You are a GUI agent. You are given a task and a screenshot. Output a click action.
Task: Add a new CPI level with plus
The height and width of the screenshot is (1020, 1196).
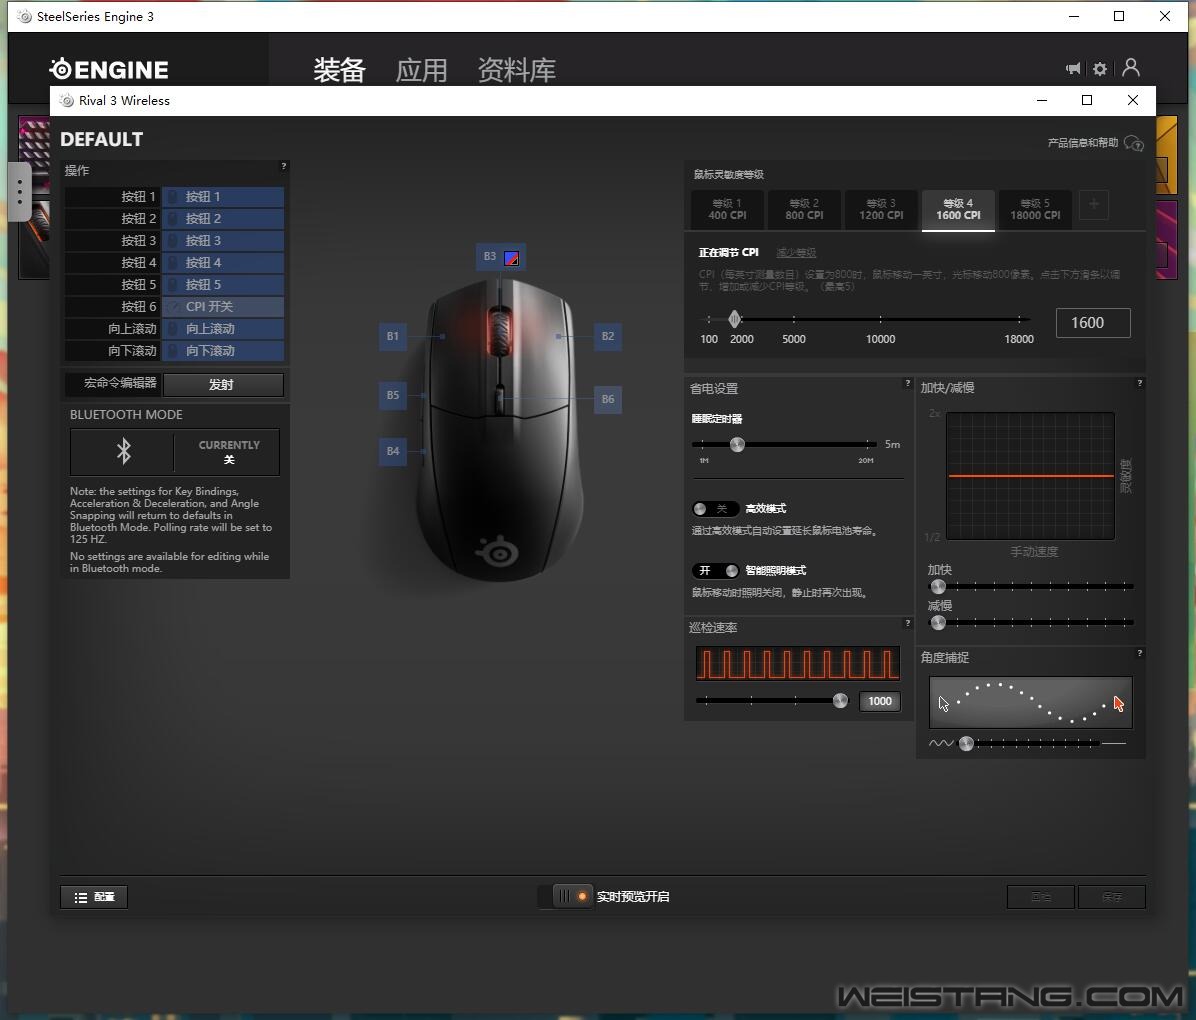pos(1094,204)
